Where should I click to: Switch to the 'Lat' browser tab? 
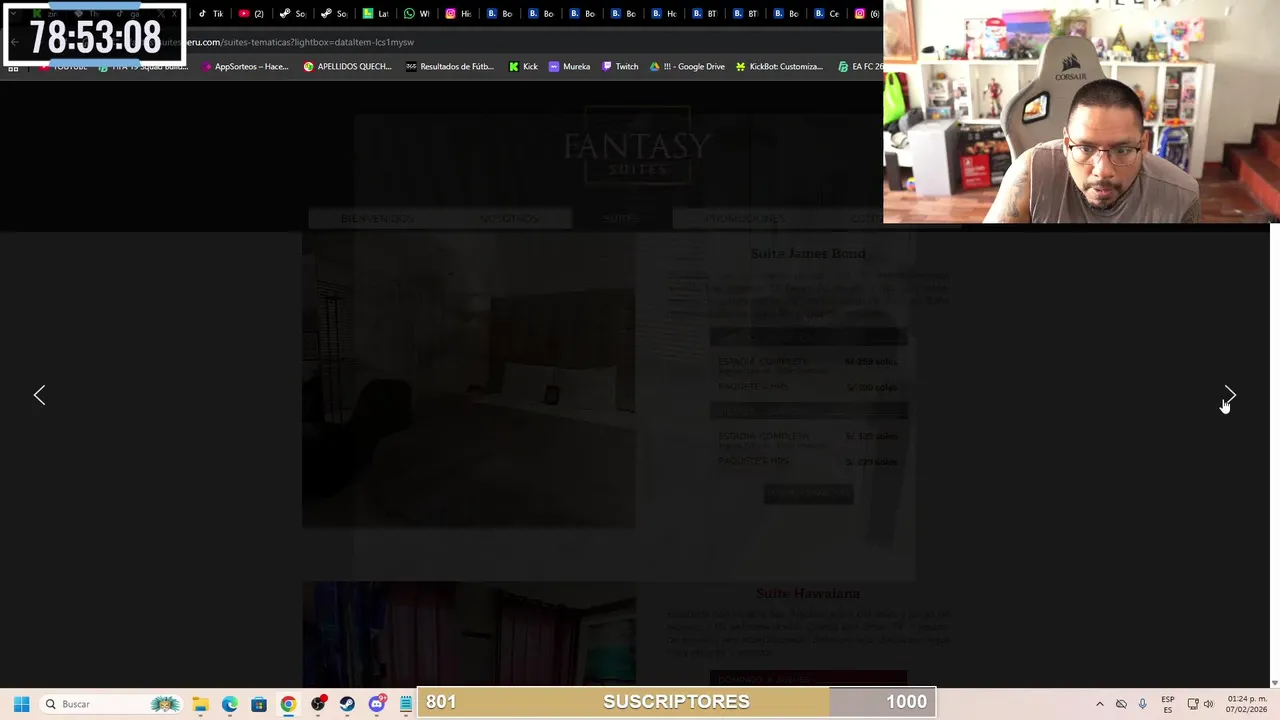pyautogui.click(x=375, y=14)
